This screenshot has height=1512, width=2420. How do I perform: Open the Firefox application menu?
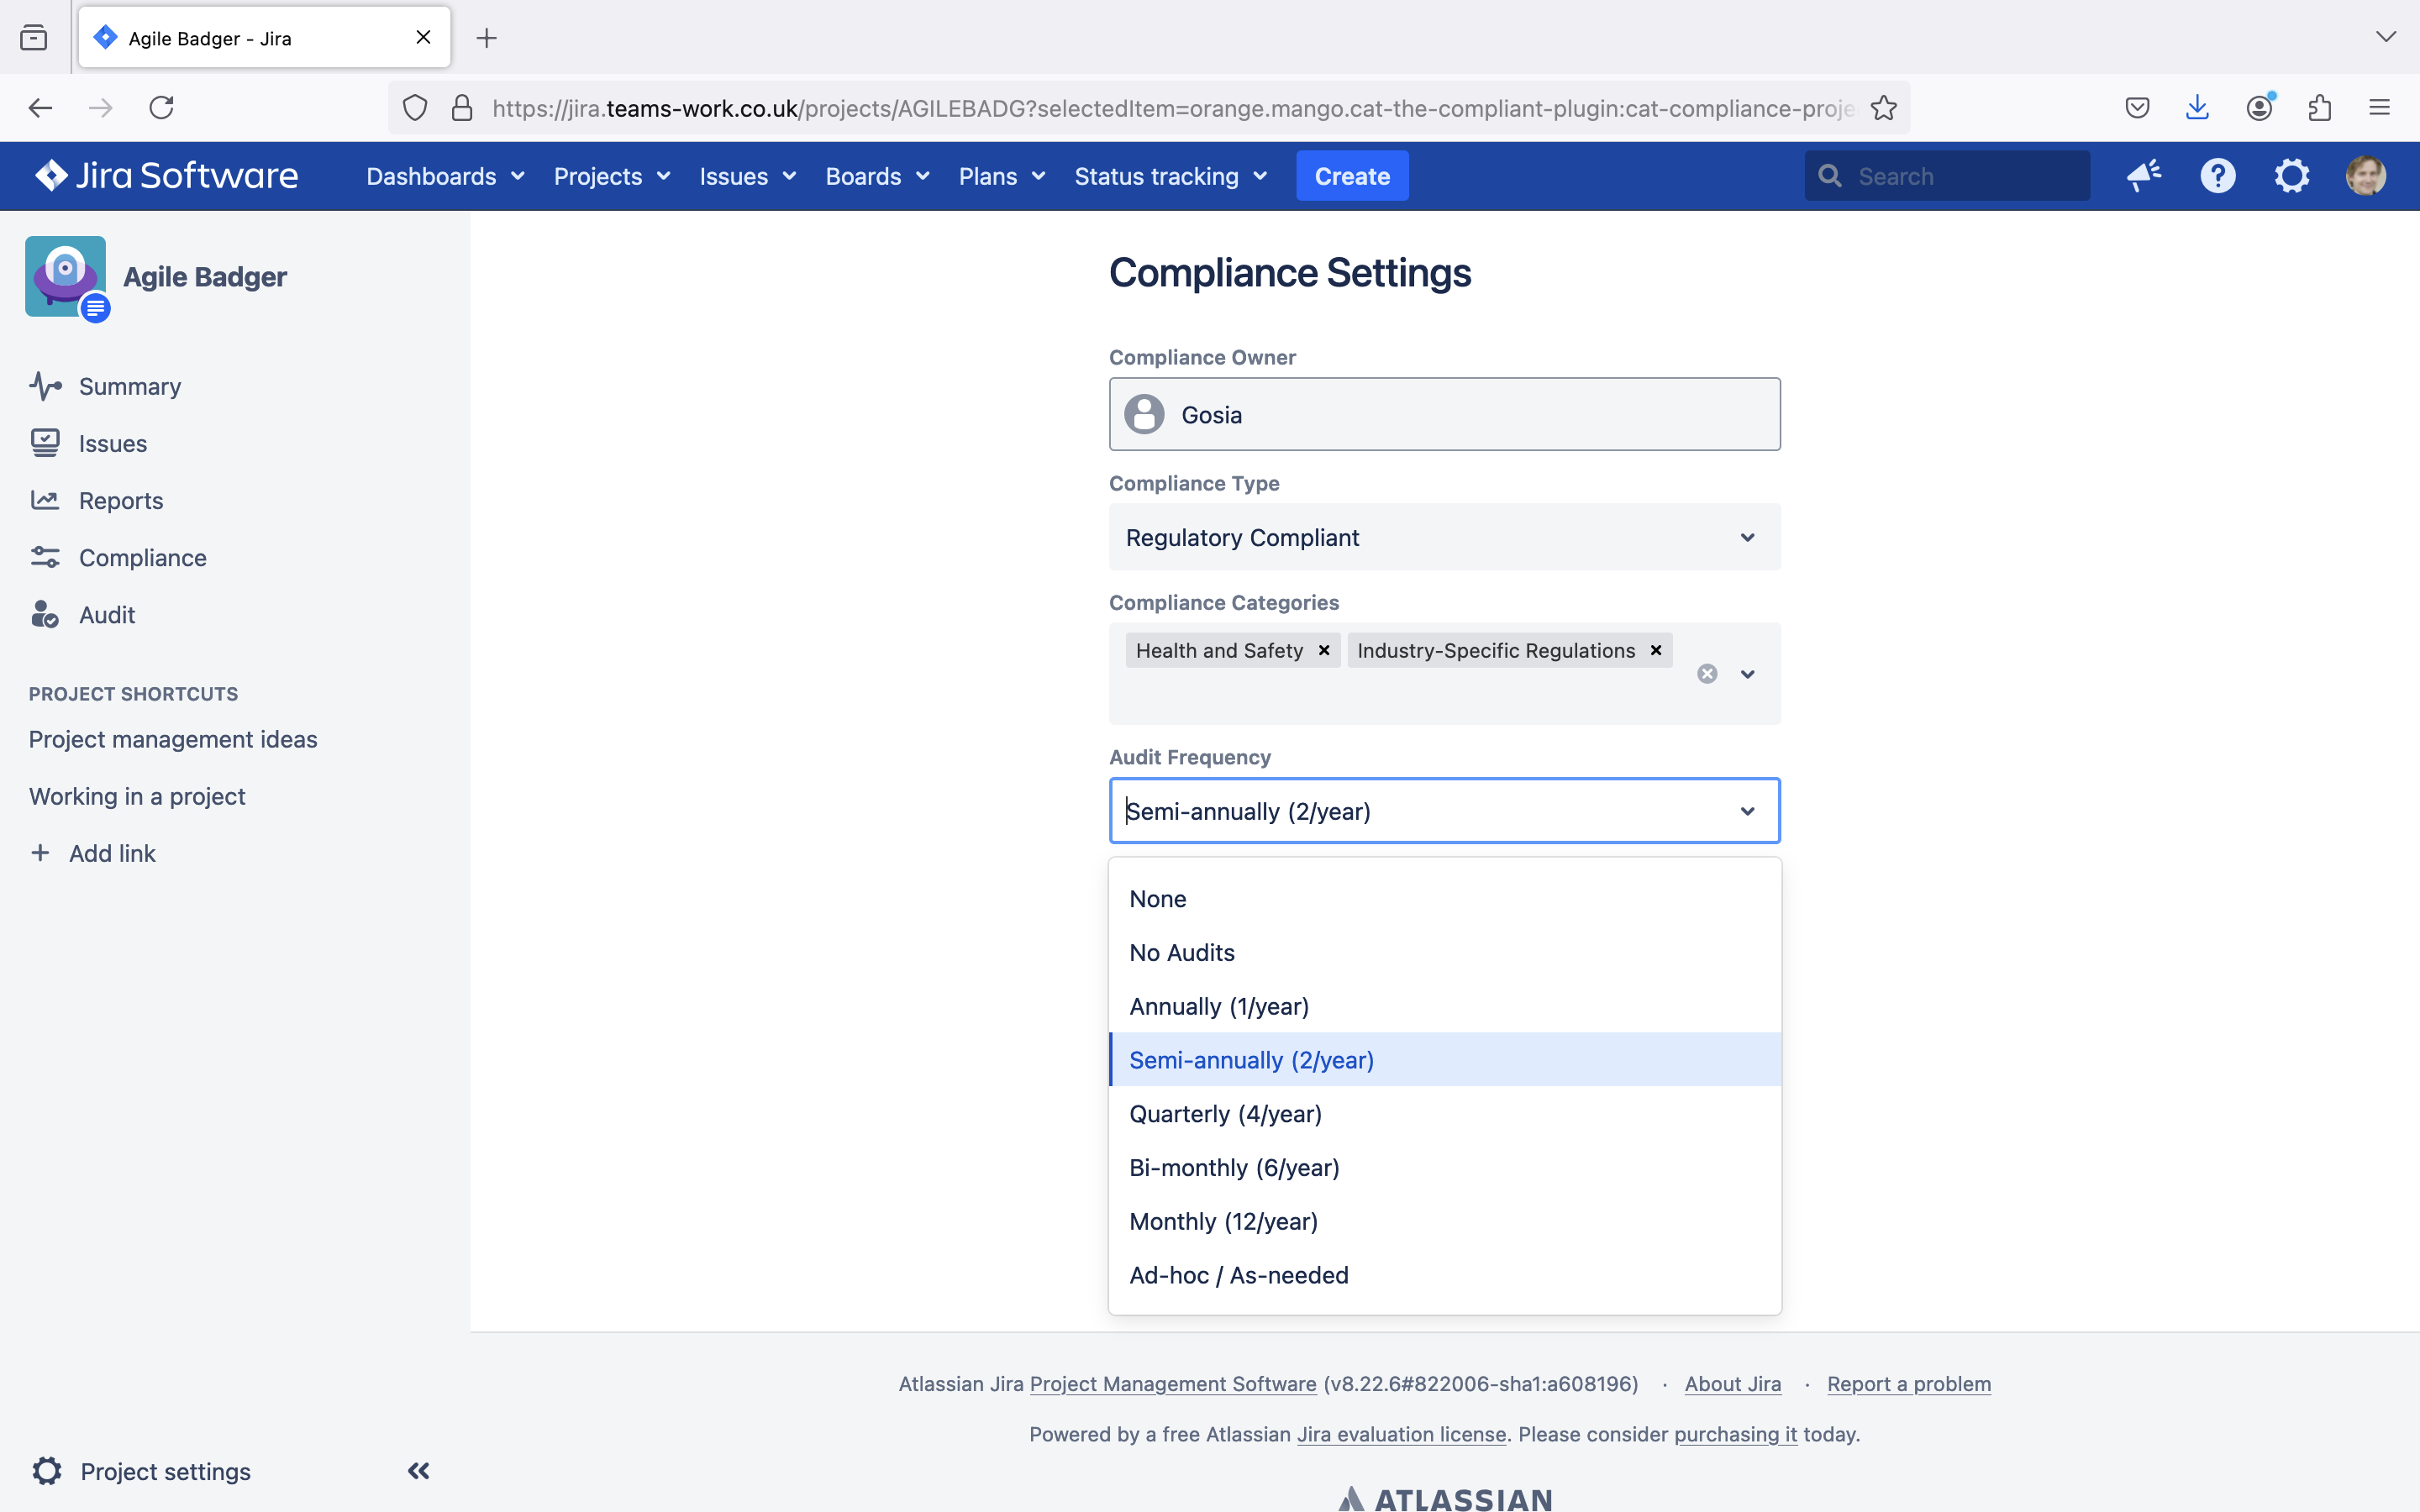click(x=2379, y=108)
